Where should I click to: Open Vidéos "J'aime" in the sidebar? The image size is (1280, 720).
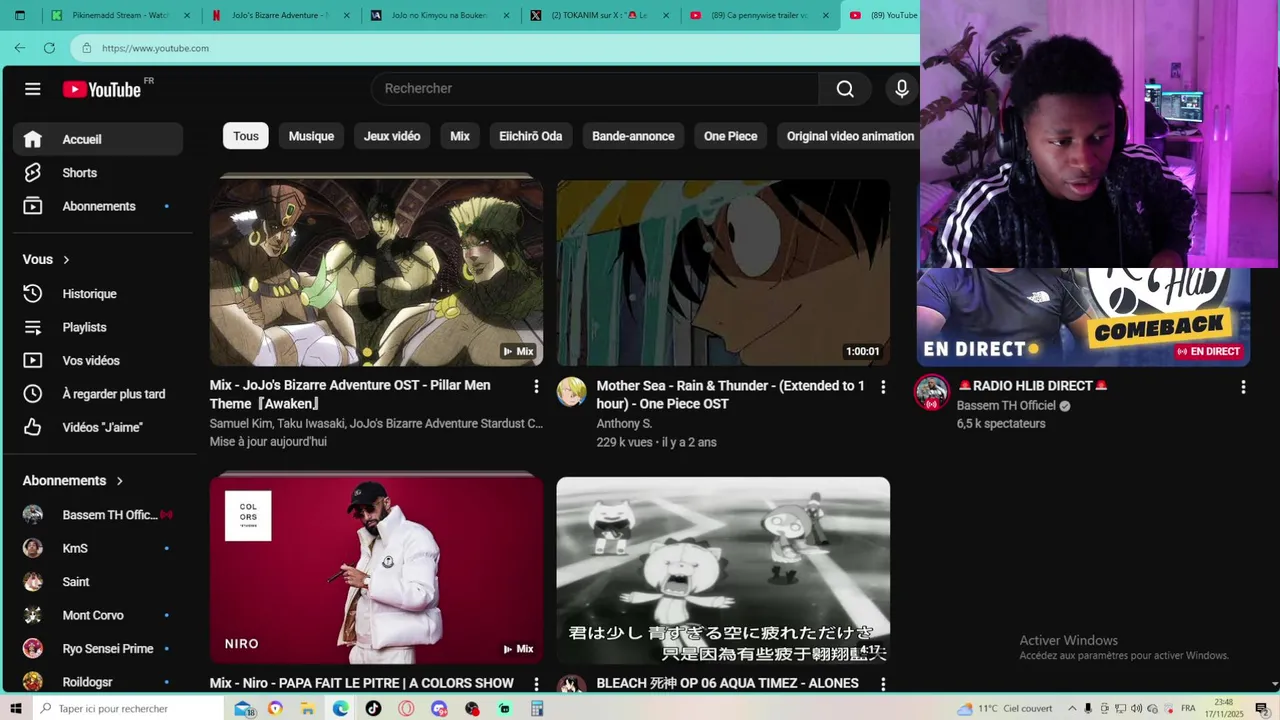(98, 427)
